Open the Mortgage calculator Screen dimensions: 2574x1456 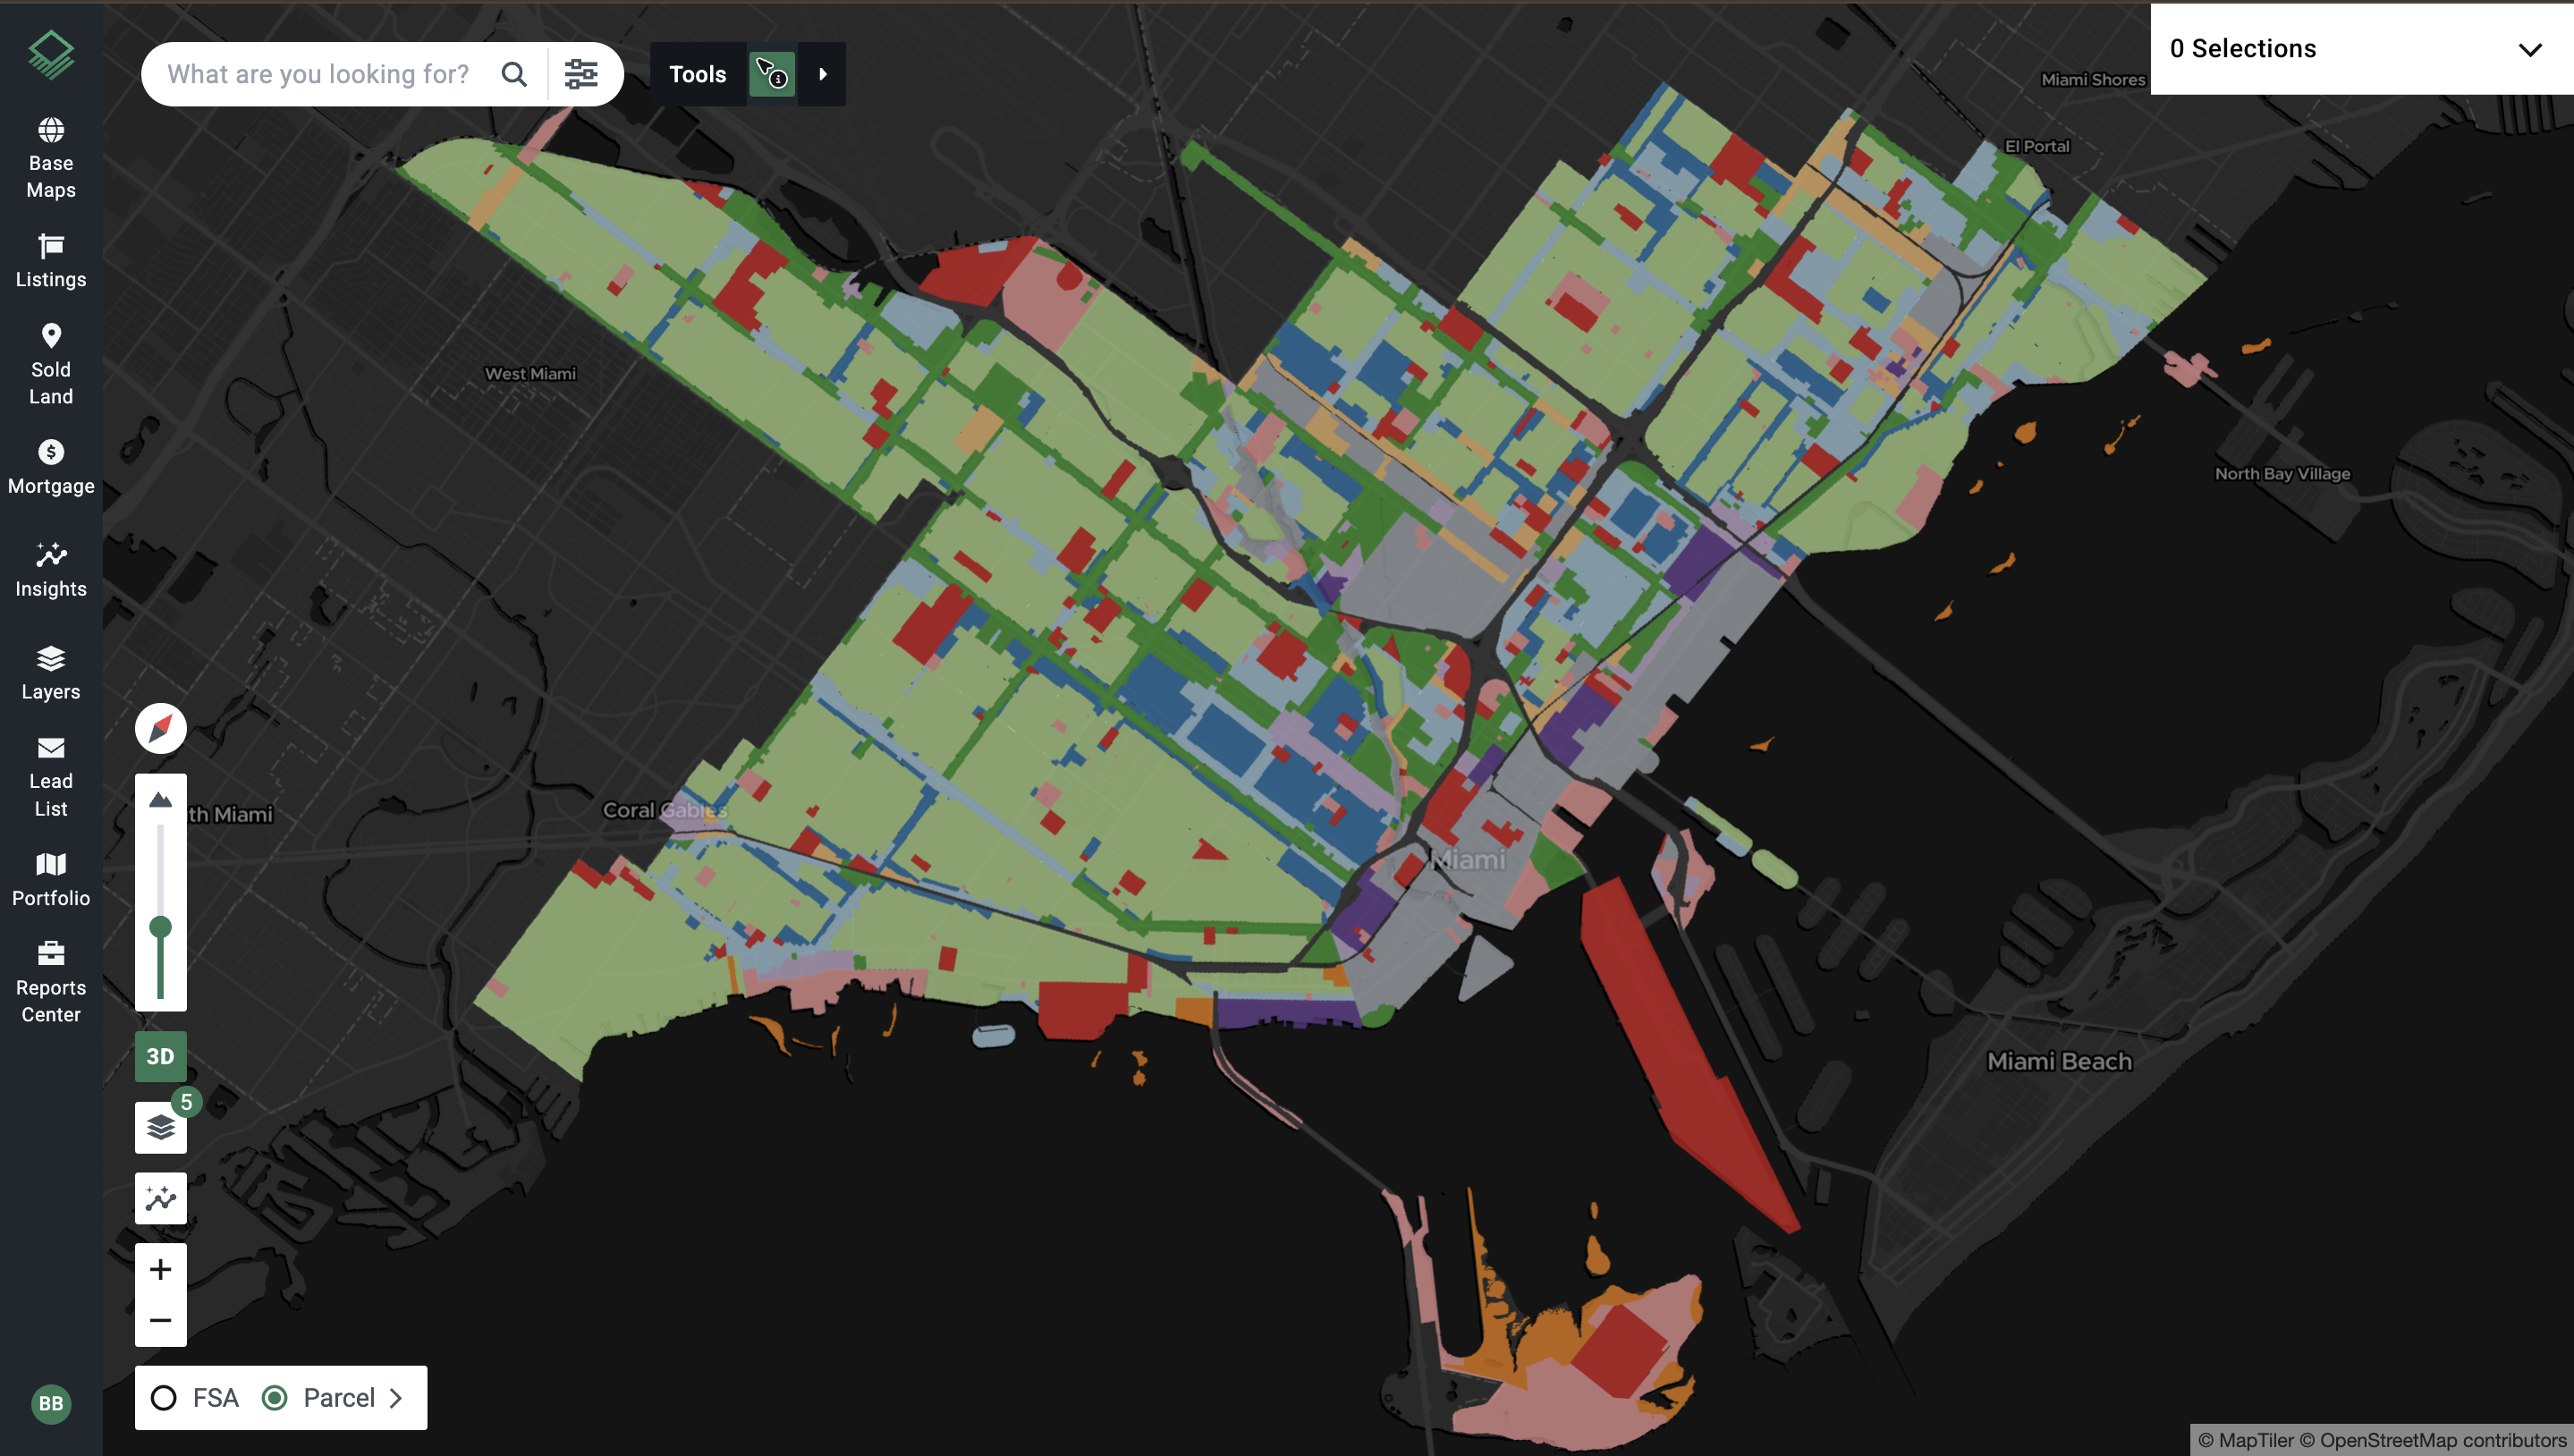(x=50, y=466)
